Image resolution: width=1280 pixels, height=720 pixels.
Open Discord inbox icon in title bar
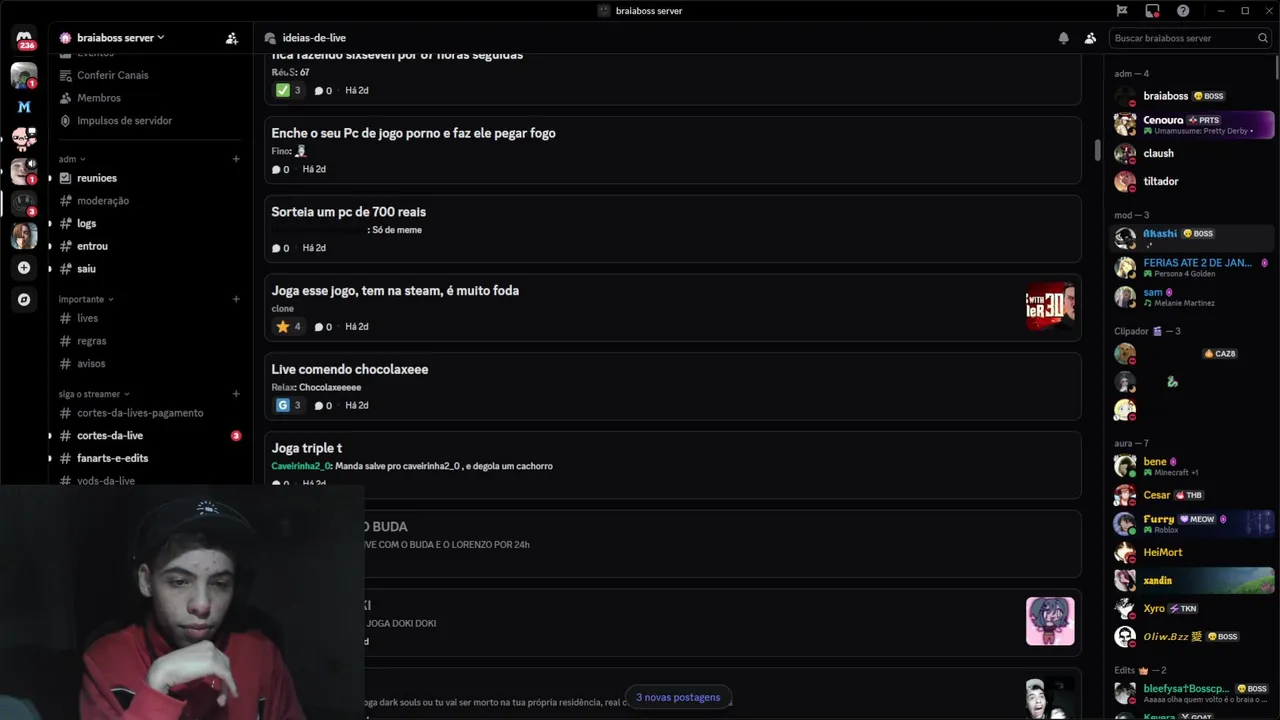coord(1152,11)
